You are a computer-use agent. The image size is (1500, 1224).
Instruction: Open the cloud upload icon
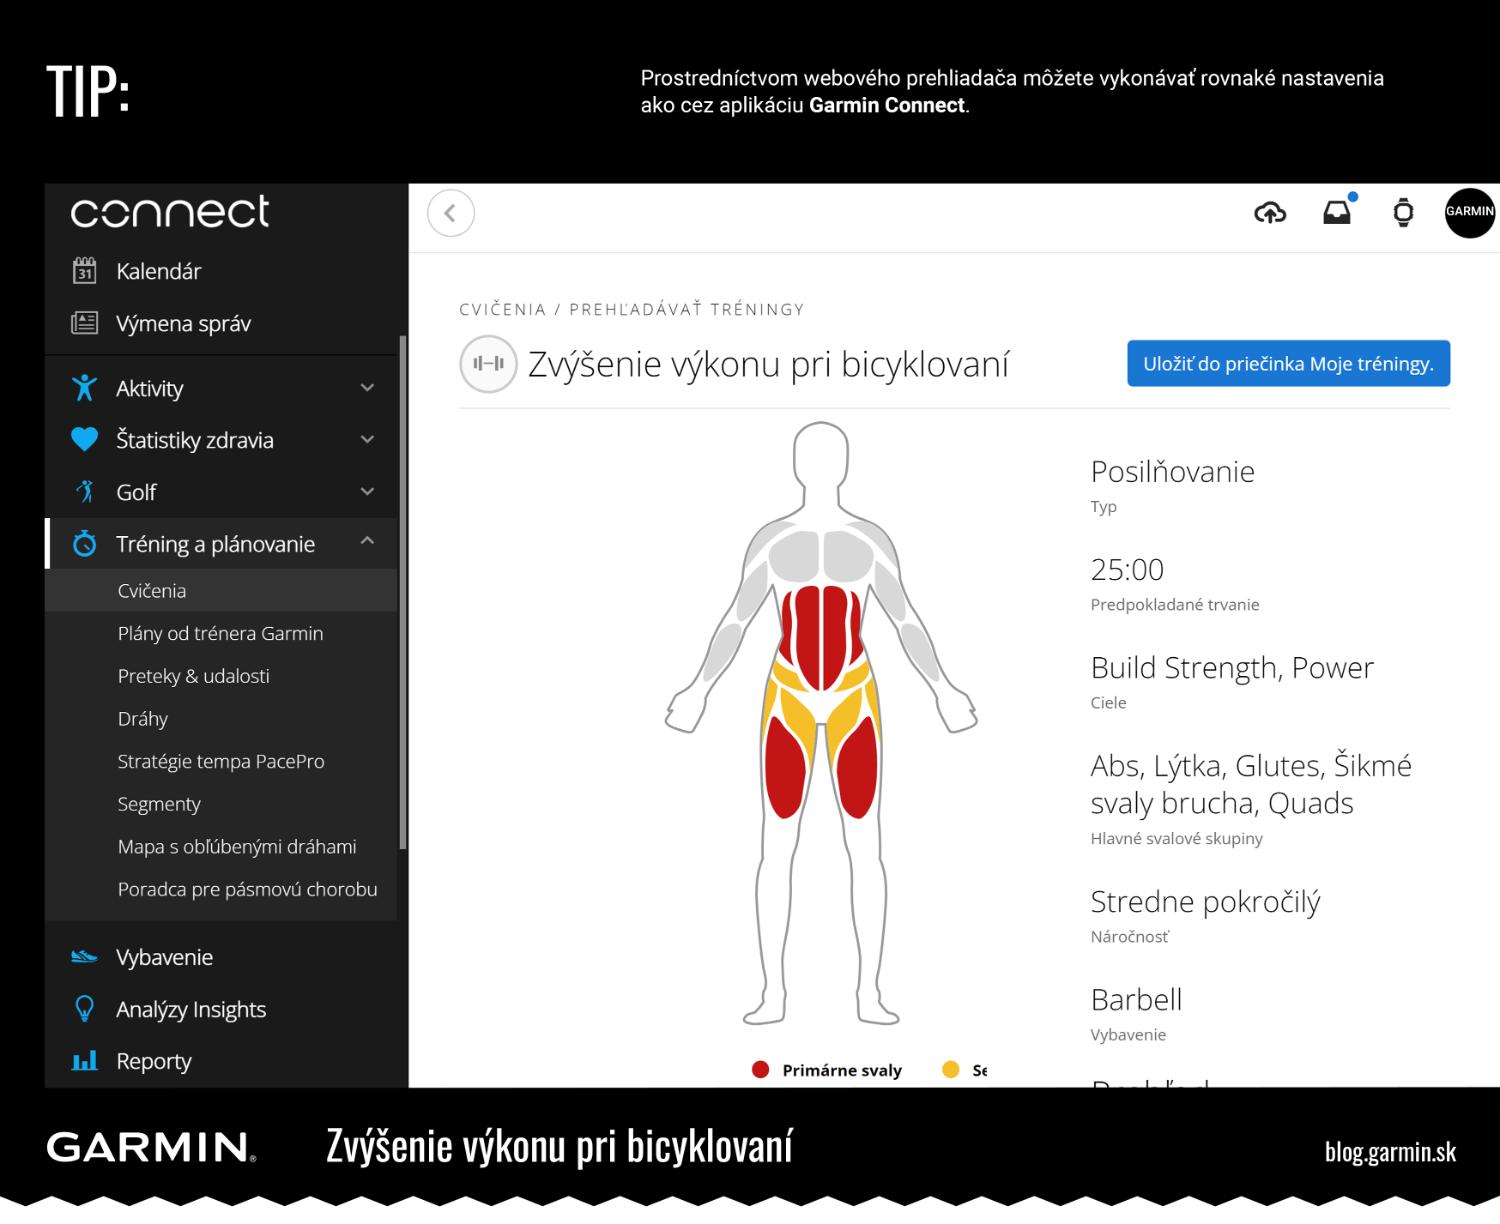pyautogui.click(x=1270, y=212)
